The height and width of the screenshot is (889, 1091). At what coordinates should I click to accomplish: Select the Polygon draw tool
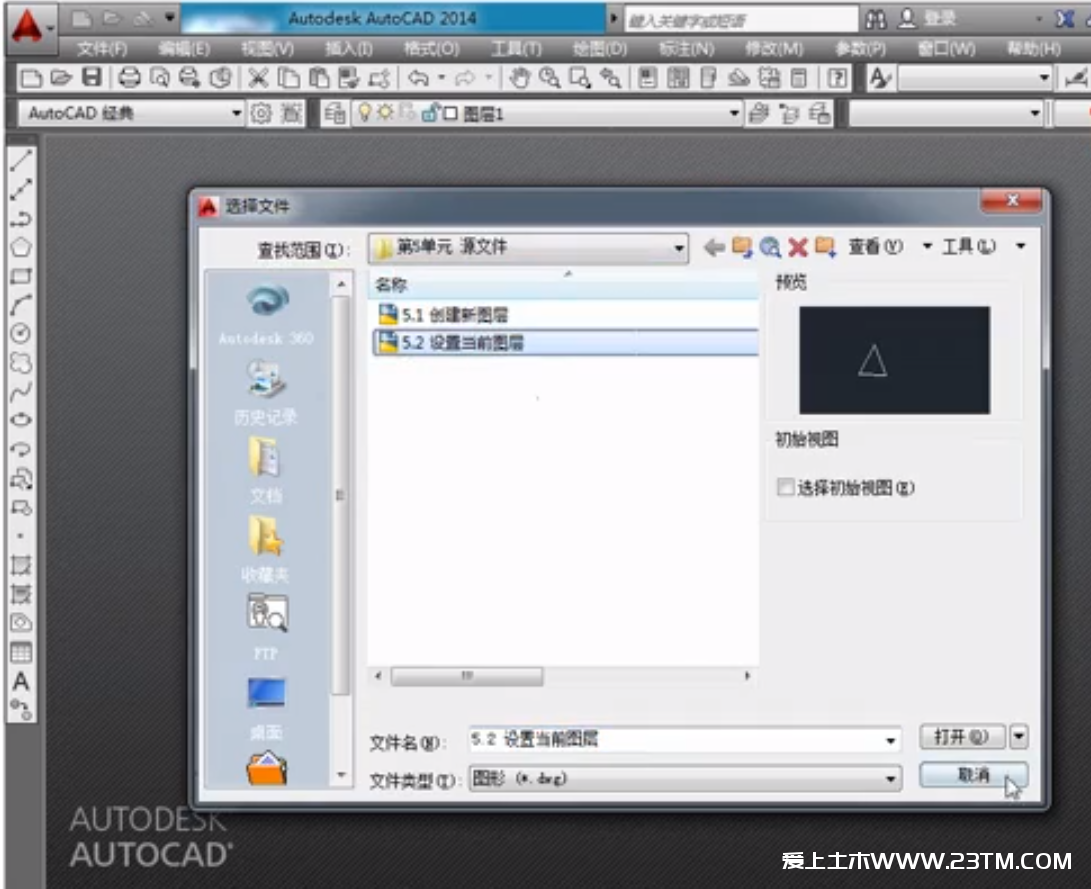[20, 247]
